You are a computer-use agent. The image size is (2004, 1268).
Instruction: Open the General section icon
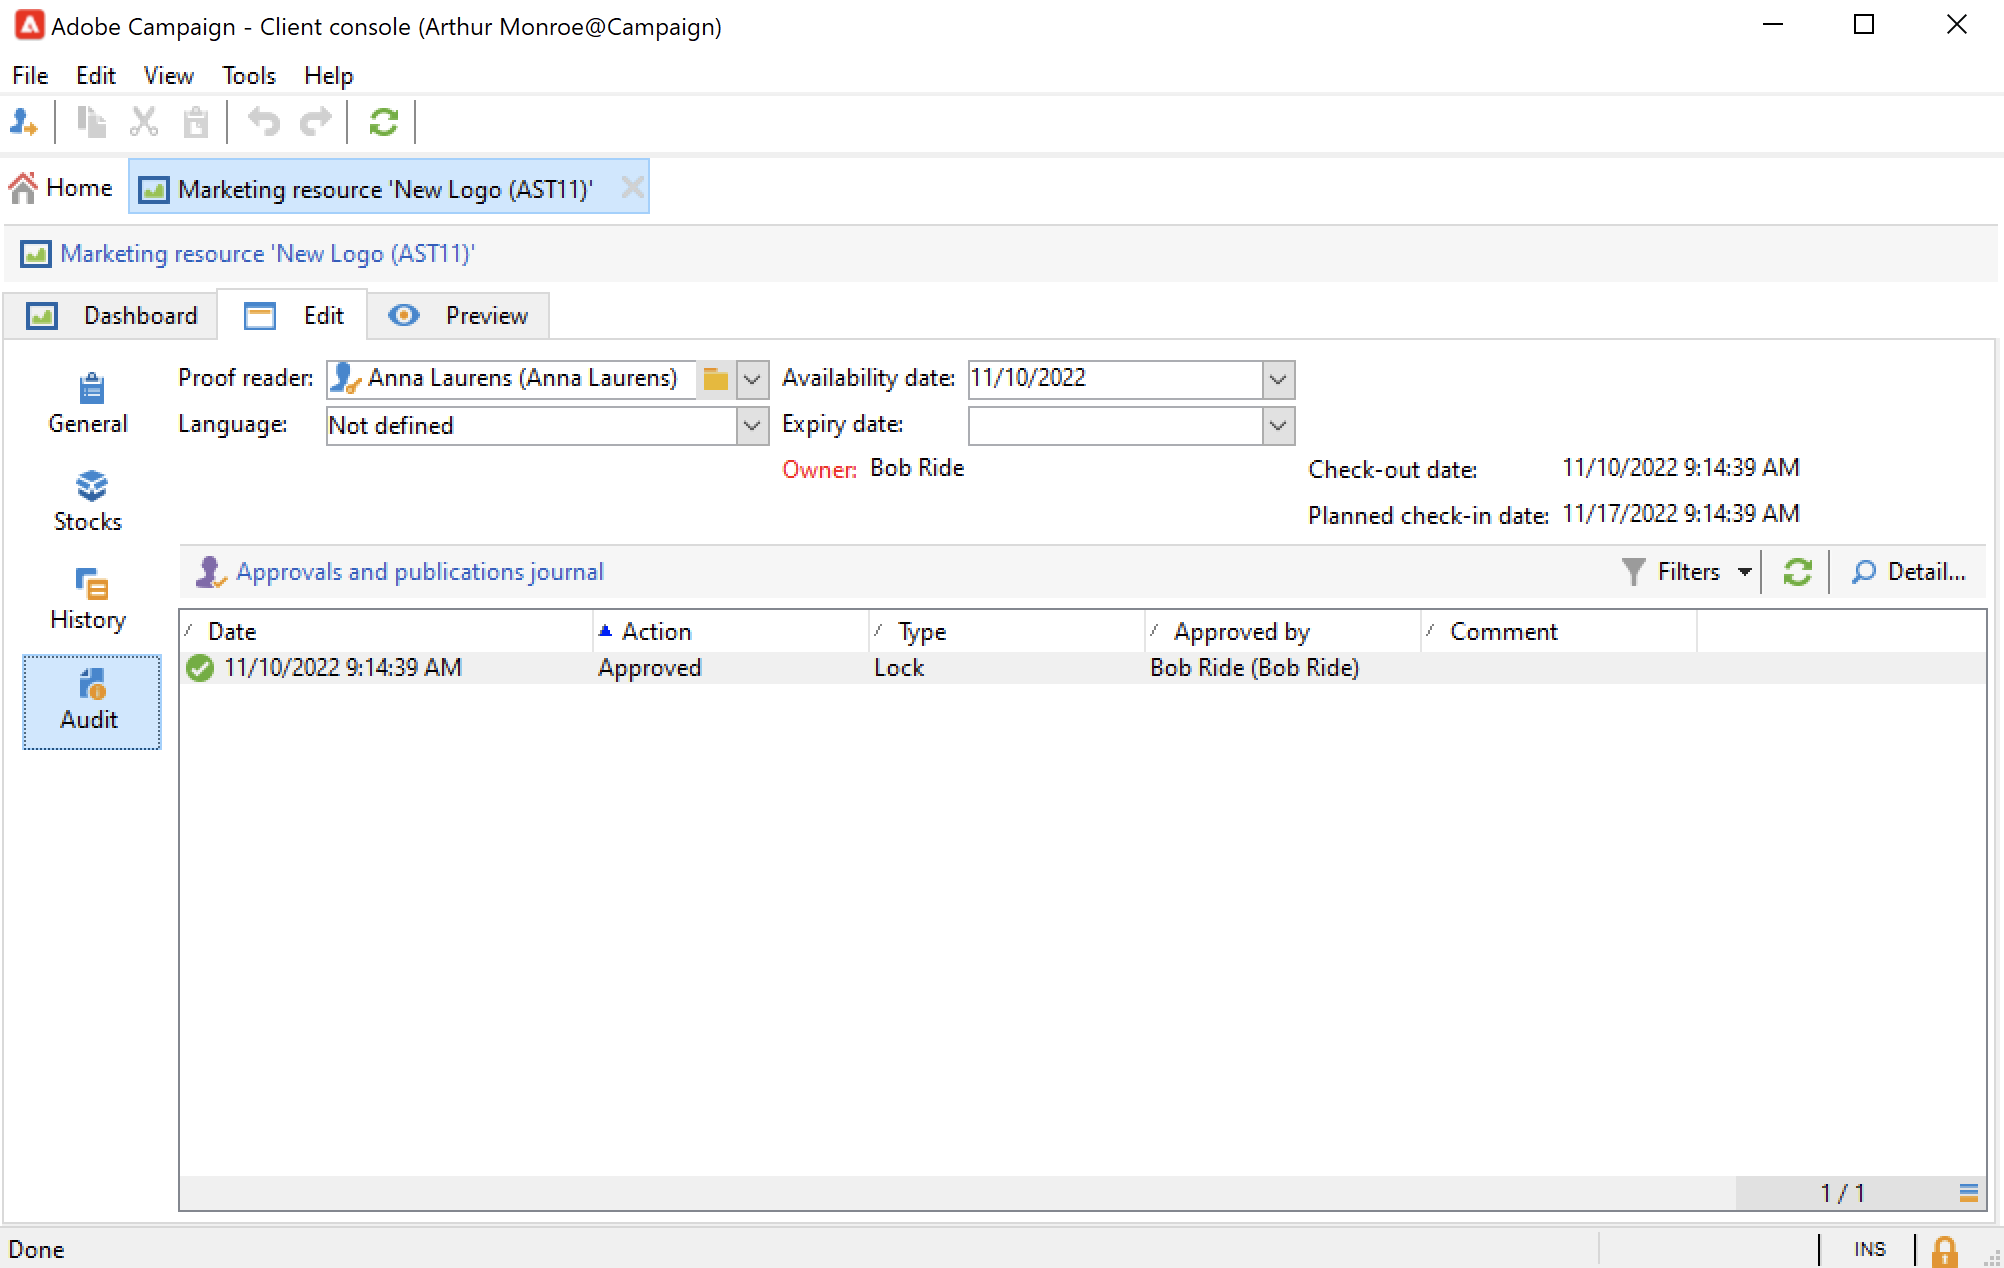[91, 388]
